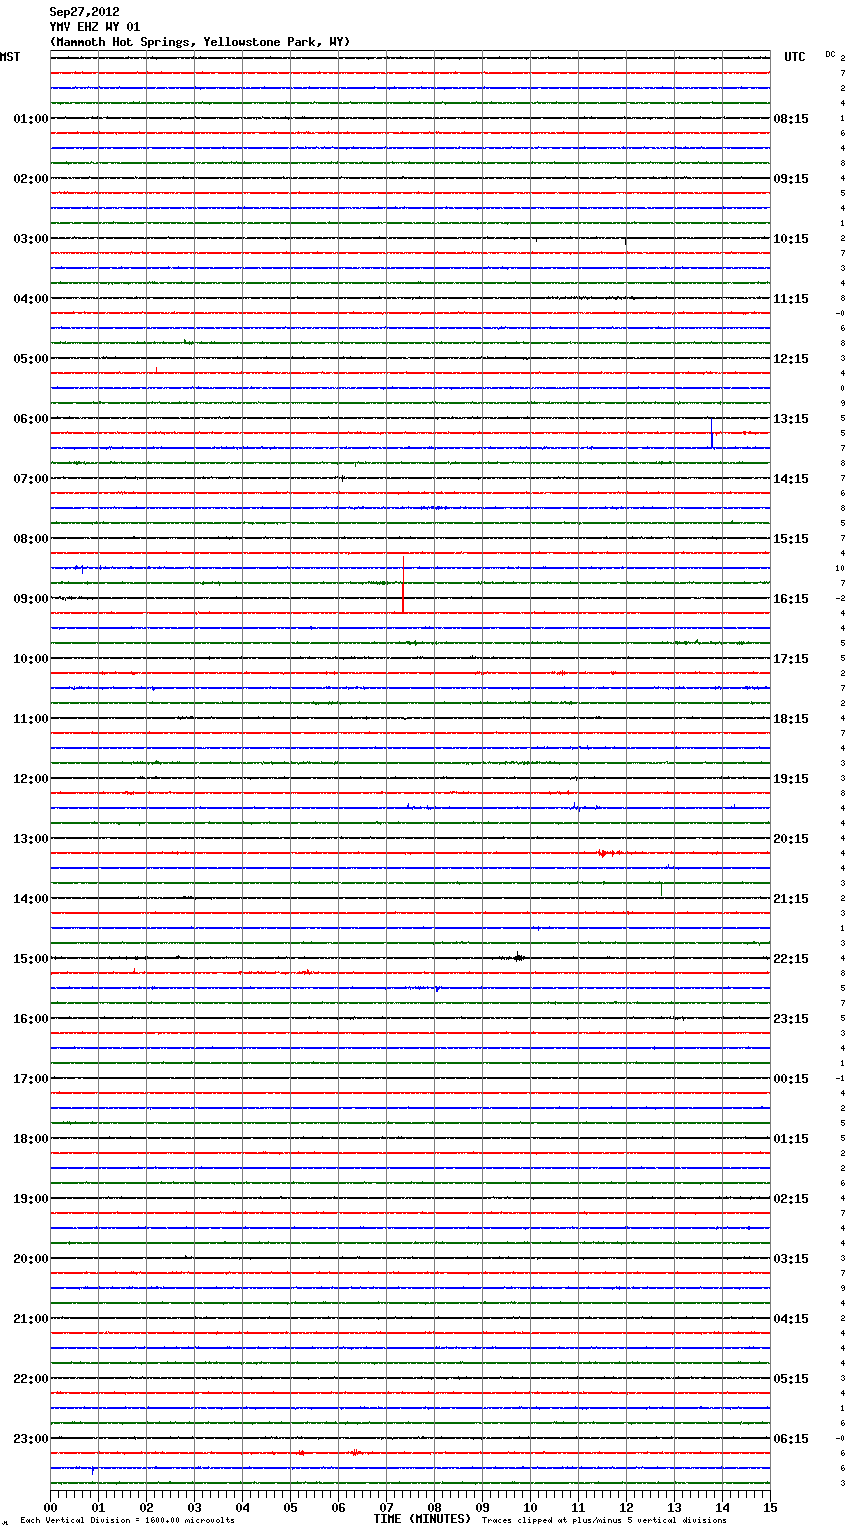This screenshot has height=1534, width=850.
Task: Click the "MST" timezone header
Action: (x=10, y=57)
